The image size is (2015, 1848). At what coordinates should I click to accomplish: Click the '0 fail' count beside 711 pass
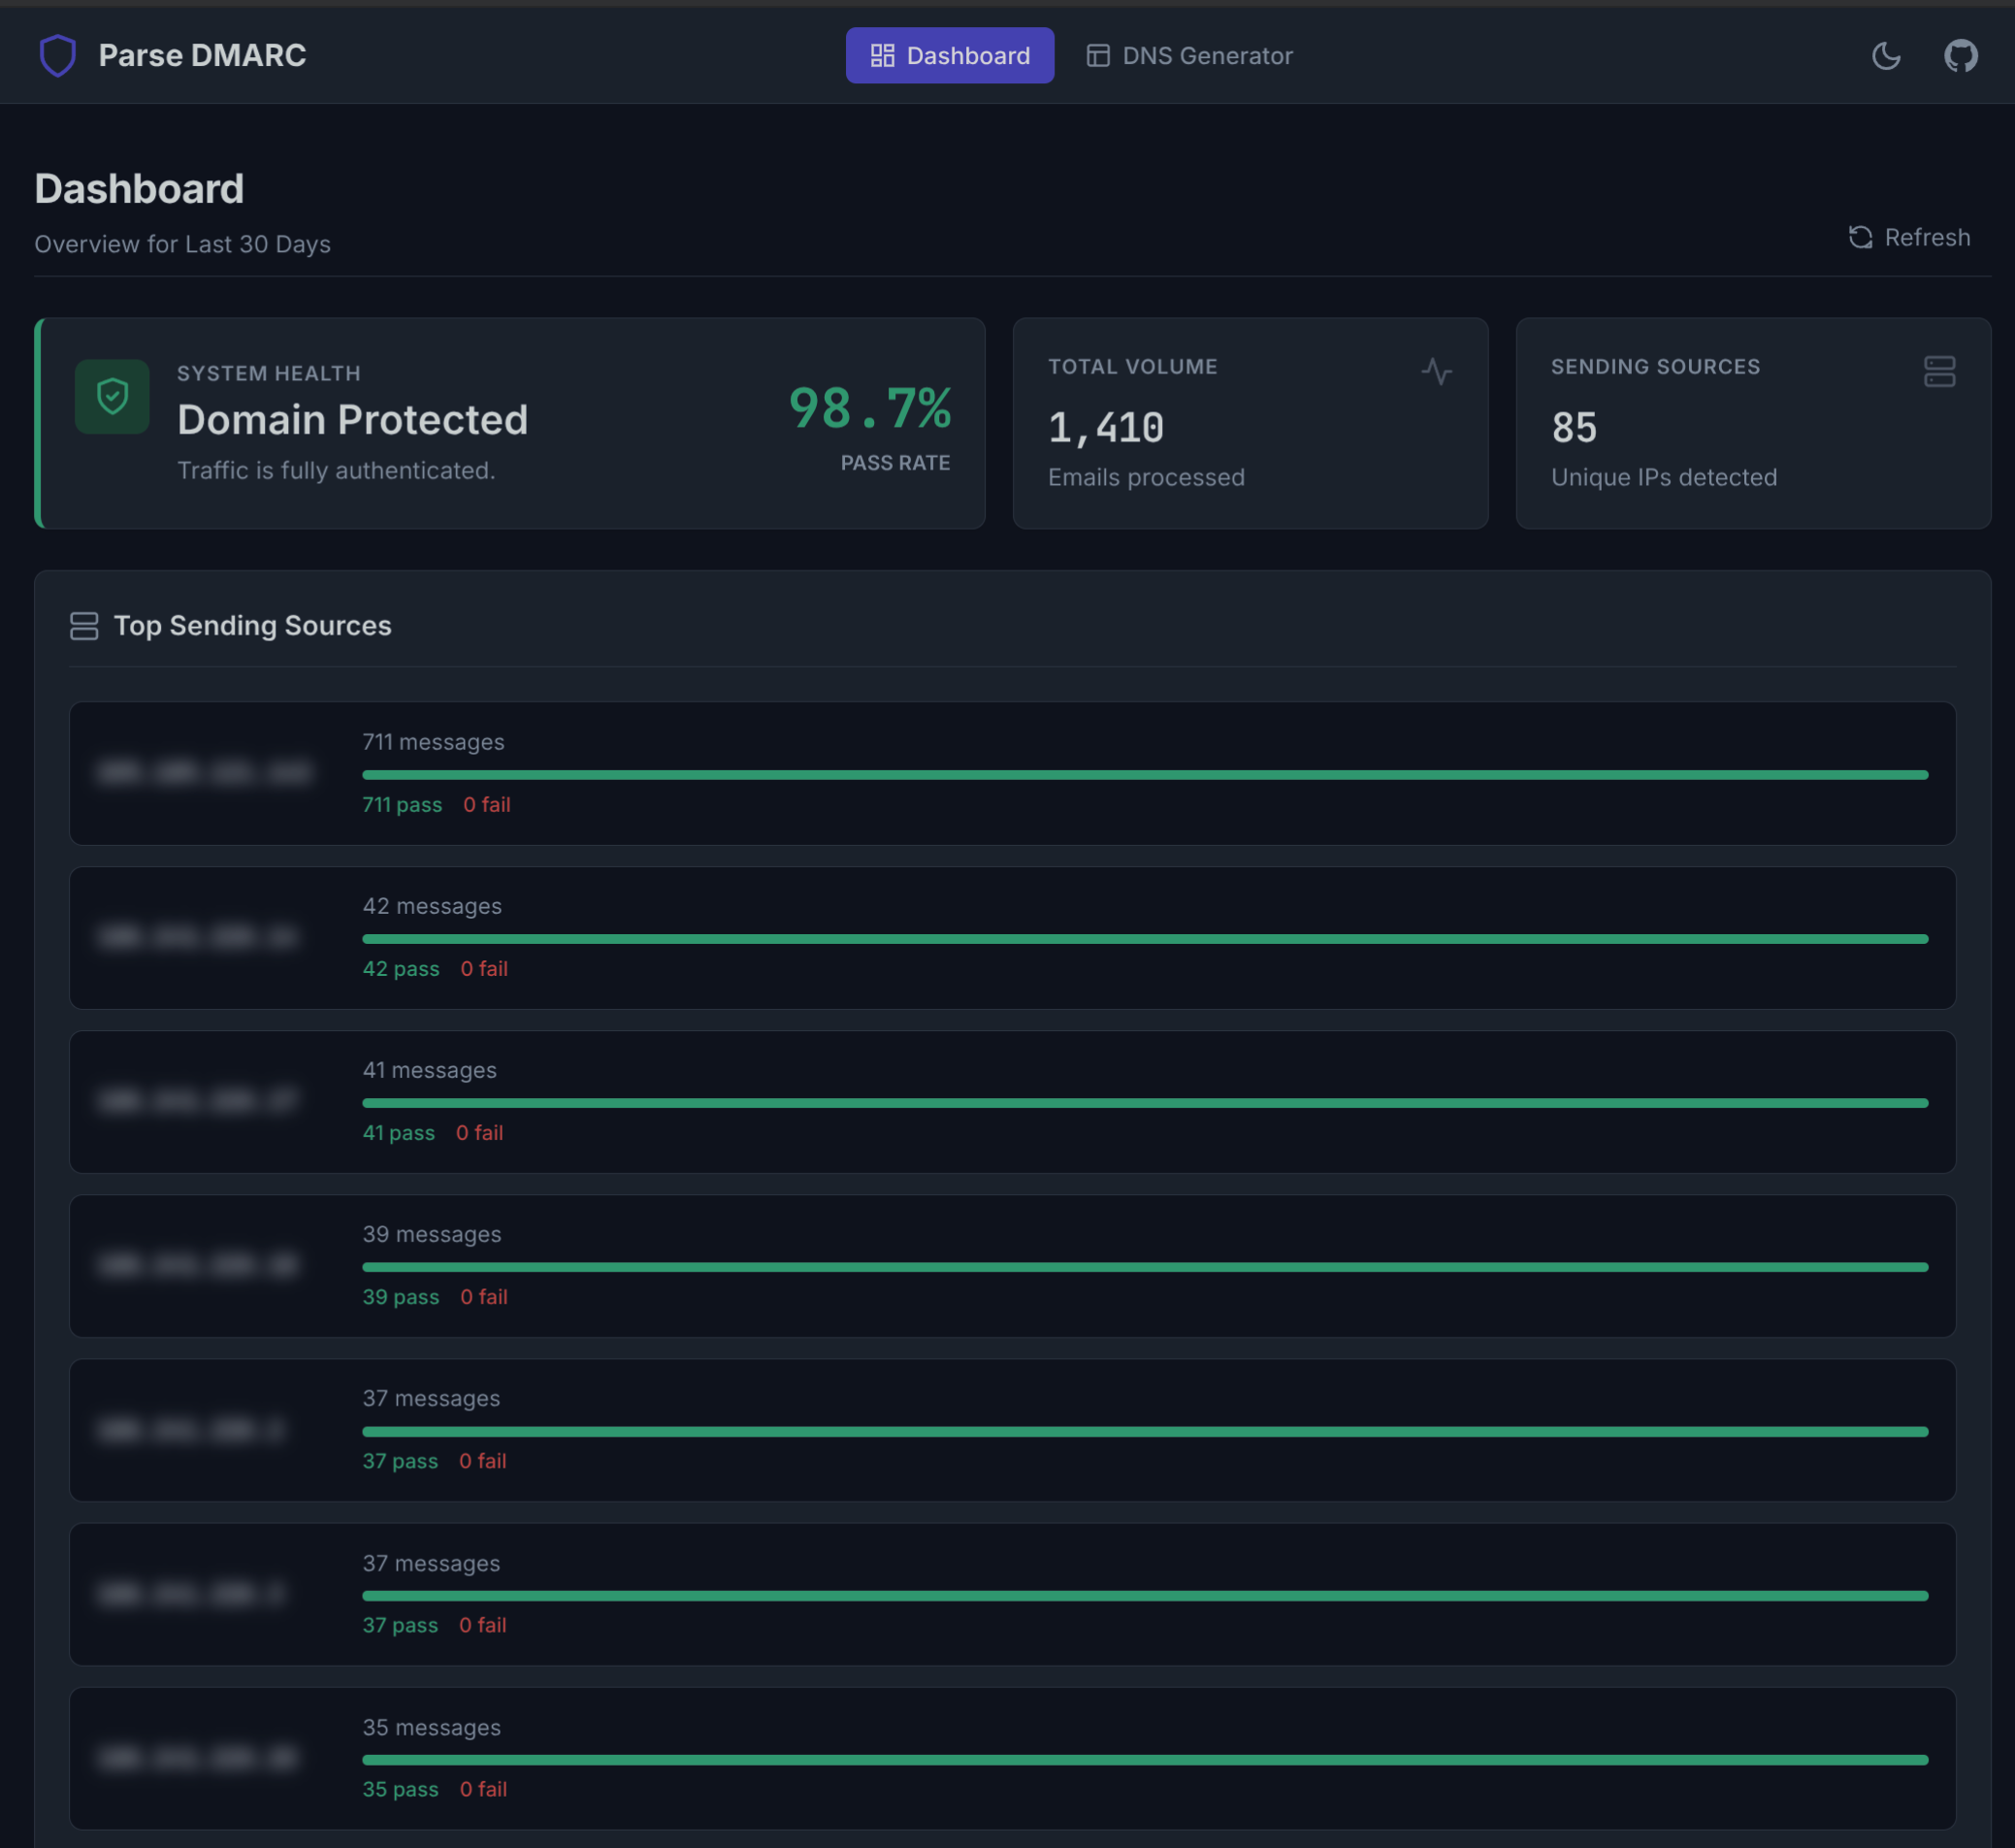487,805
